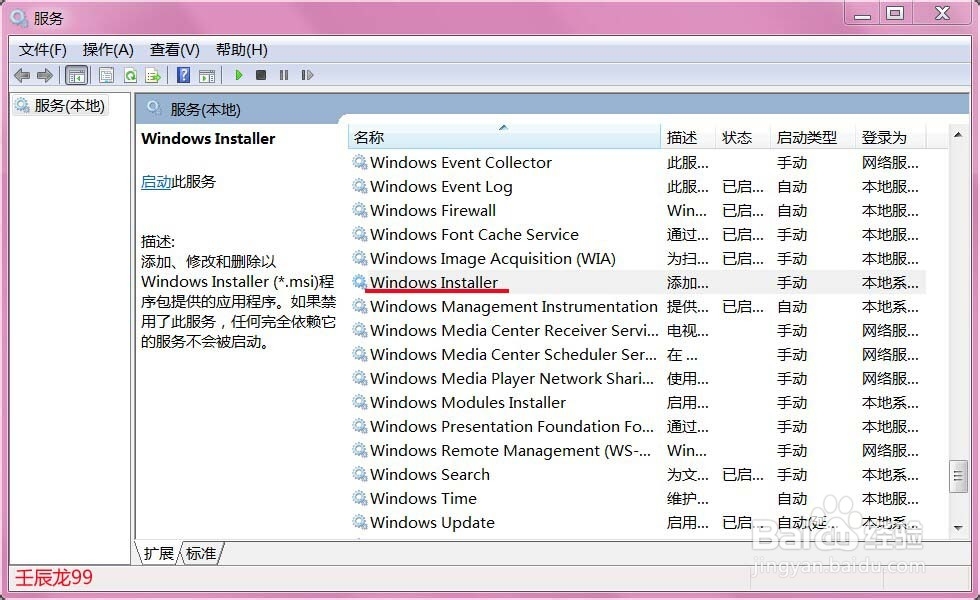Click 添加... description of Windows Installer row
The height and width of the screenshot is (600, 980).
(688, 282)
